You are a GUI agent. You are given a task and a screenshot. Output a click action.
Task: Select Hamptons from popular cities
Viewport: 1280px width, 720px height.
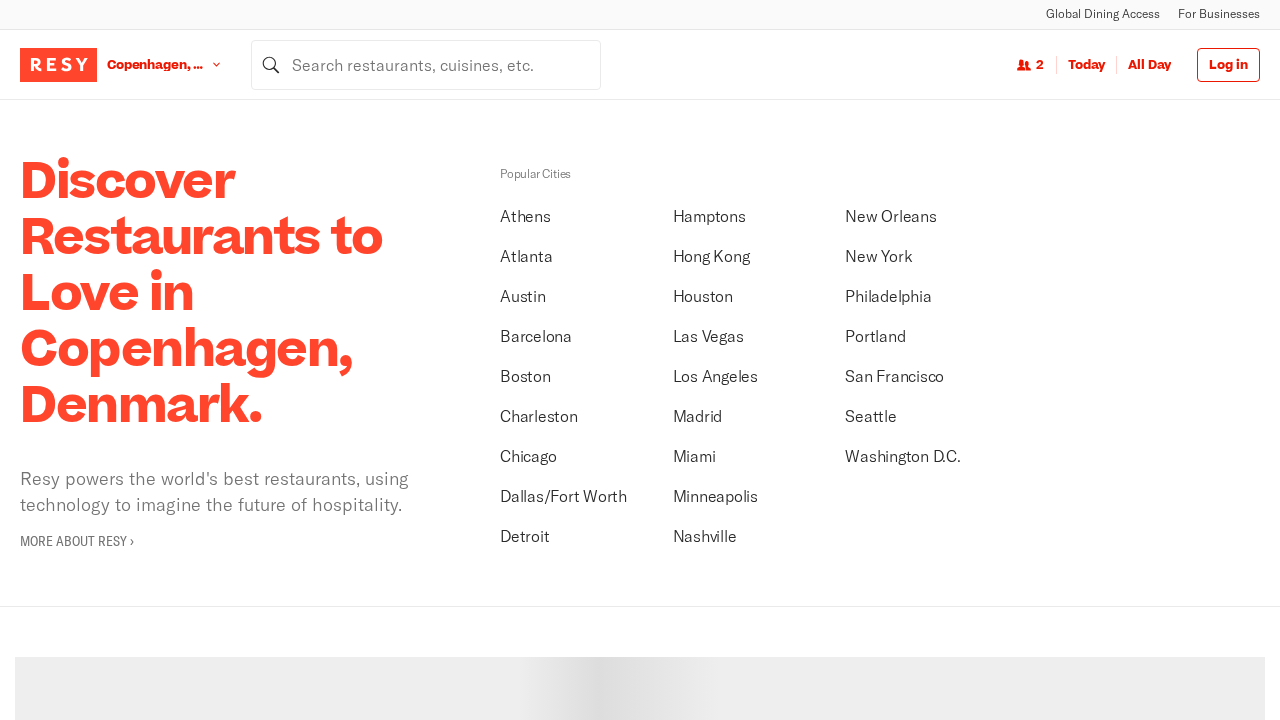[x=709, y=216]
